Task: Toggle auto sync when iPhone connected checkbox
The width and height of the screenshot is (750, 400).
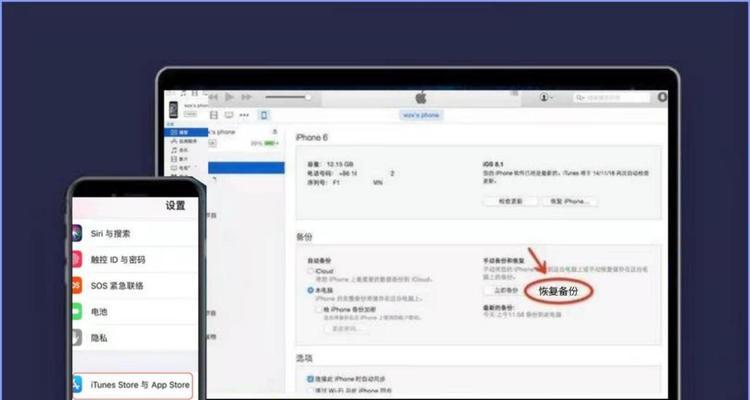Action: point(310,379)
